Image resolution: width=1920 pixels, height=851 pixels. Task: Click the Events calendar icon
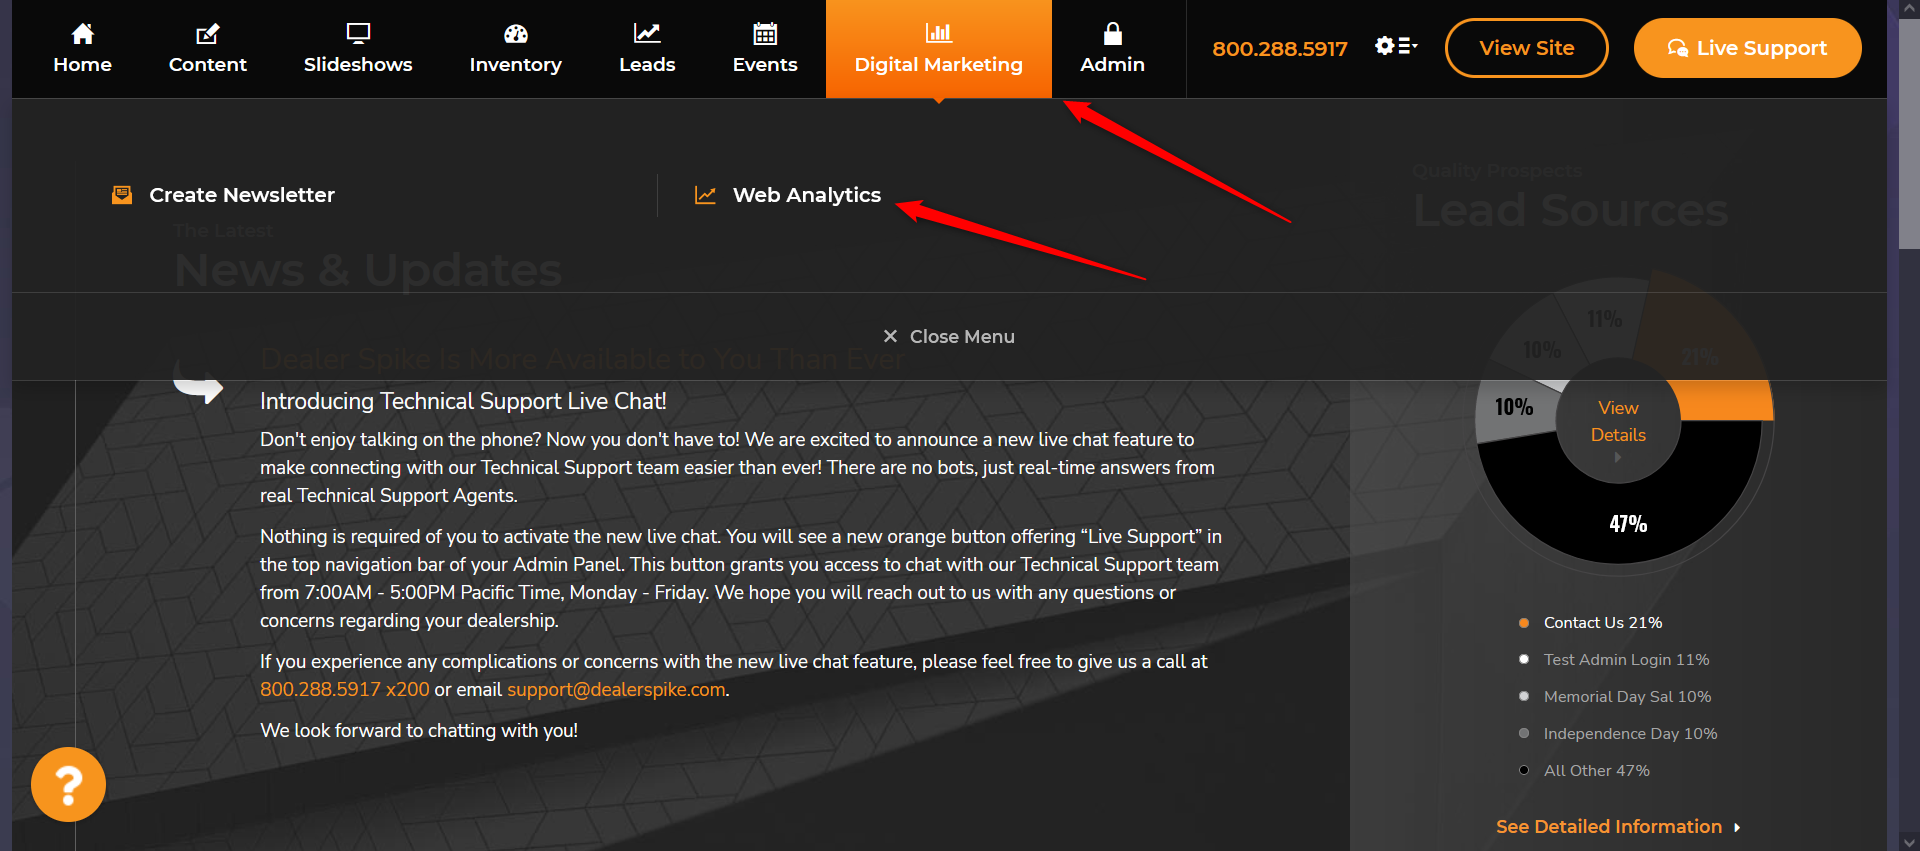pyautogui.click(x=765, y=34)
